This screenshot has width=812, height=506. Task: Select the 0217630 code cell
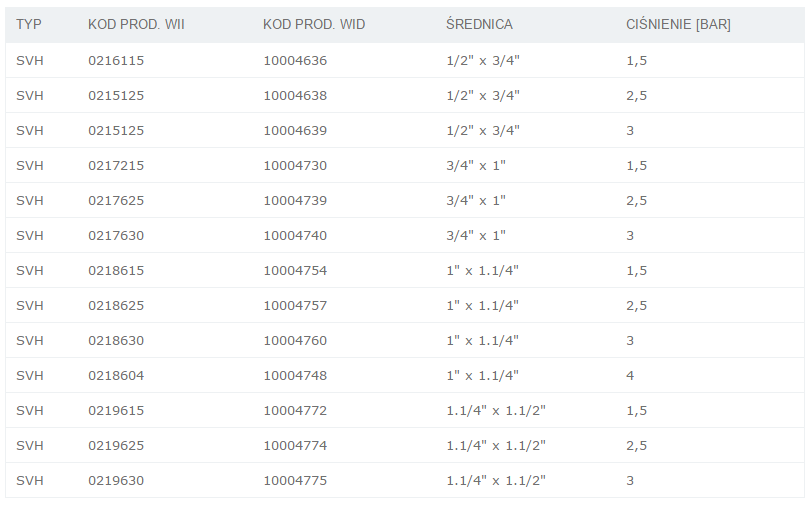(116, 235)
